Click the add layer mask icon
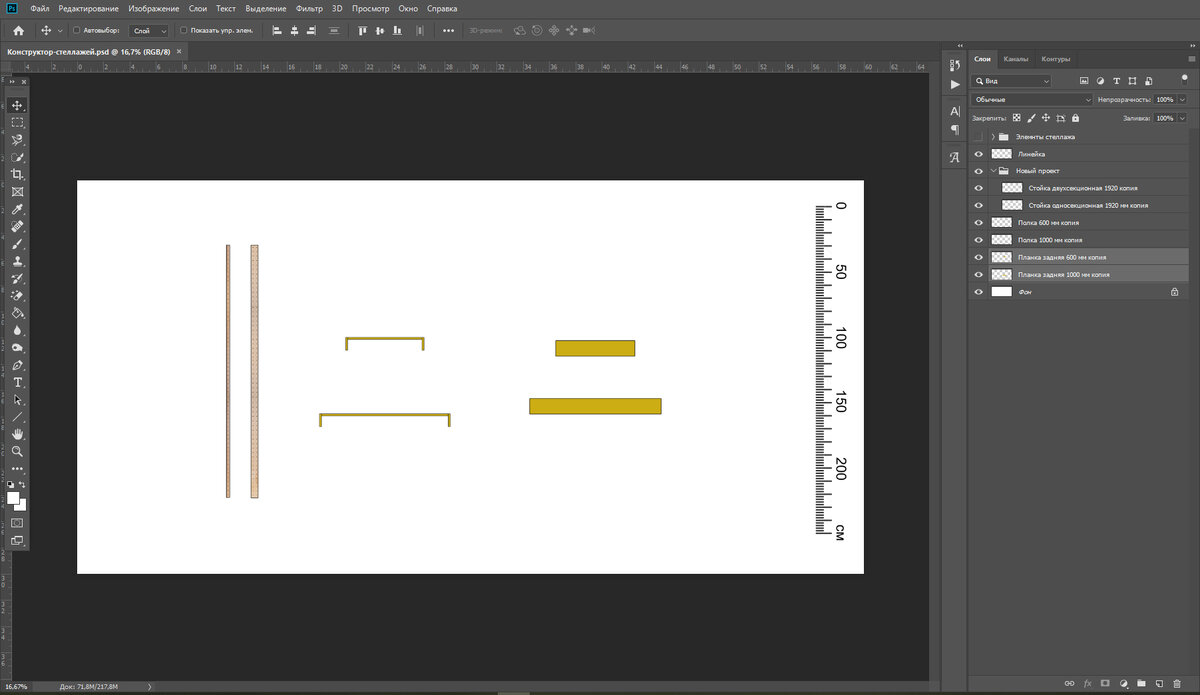Viewport: 1200px width, 695px height. coord(1105,683)
